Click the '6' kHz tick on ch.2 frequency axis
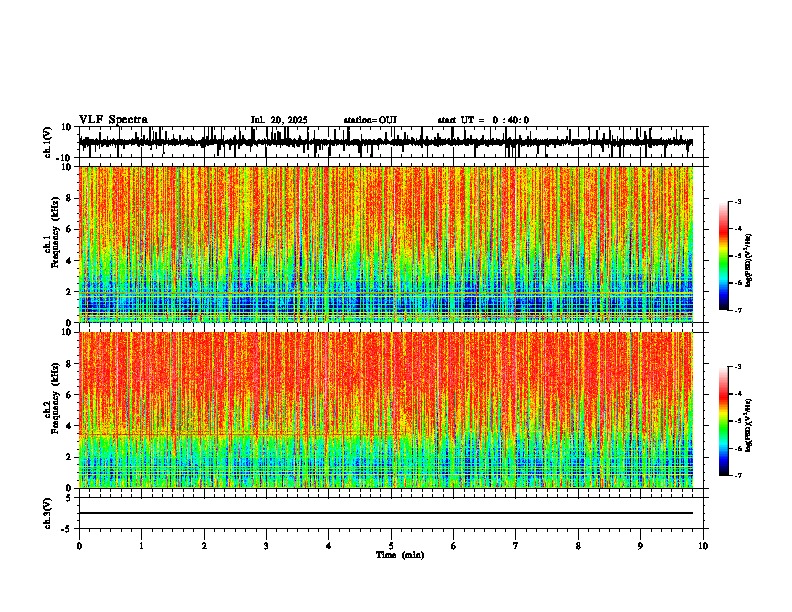This screenshot has width=792, height=612. tap(70, 394)
